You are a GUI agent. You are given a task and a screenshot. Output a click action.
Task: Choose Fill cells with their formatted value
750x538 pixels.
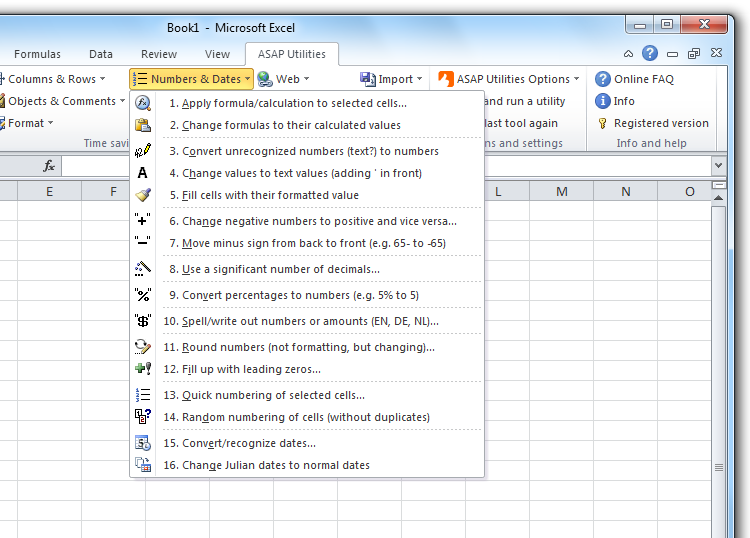click(307, 195)
